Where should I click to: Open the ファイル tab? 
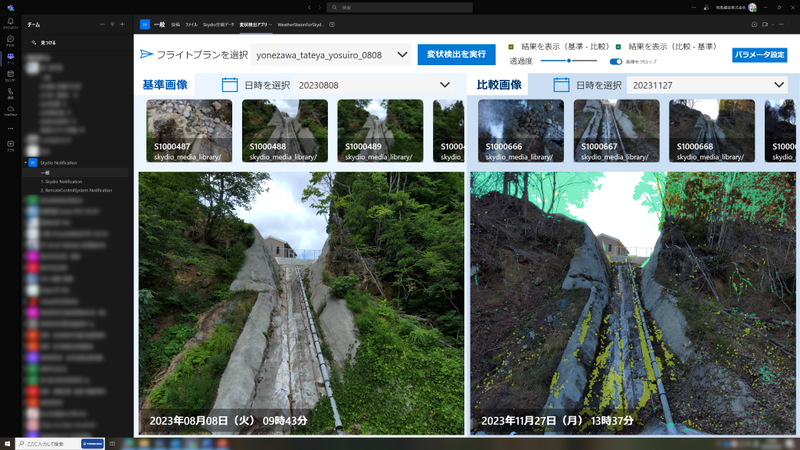(x=191, y=24)
